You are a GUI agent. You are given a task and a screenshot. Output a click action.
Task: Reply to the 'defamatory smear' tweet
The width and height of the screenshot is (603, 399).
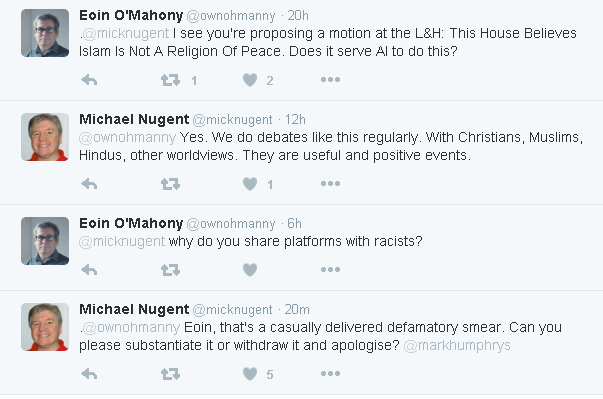pos(89,374)
